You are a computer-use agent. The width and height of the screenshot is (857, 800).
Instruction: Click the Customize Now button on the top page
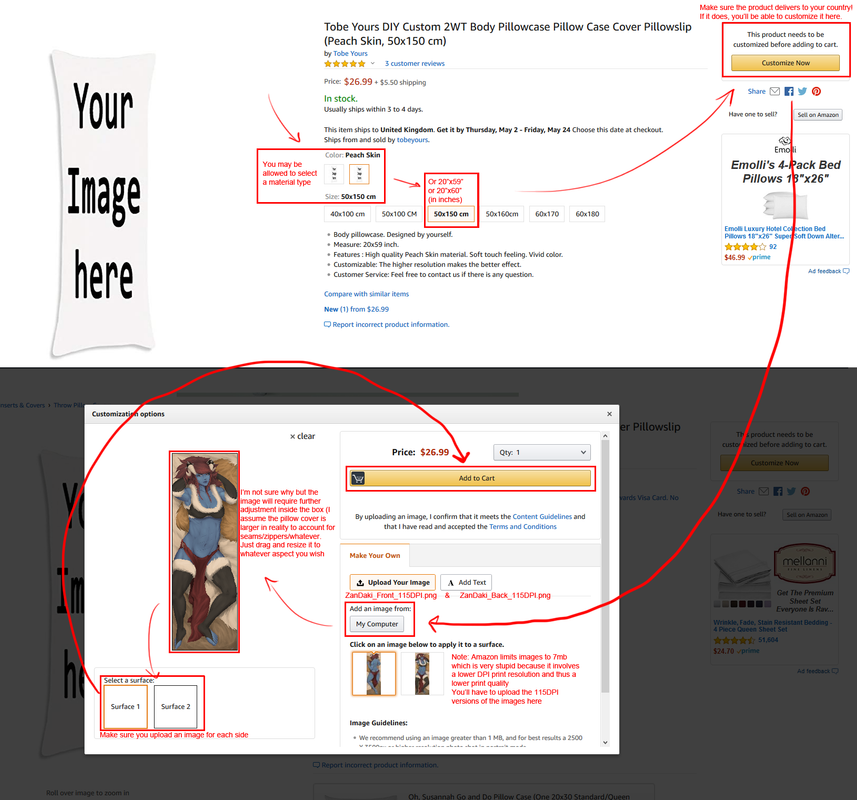[x=785, y=63]
